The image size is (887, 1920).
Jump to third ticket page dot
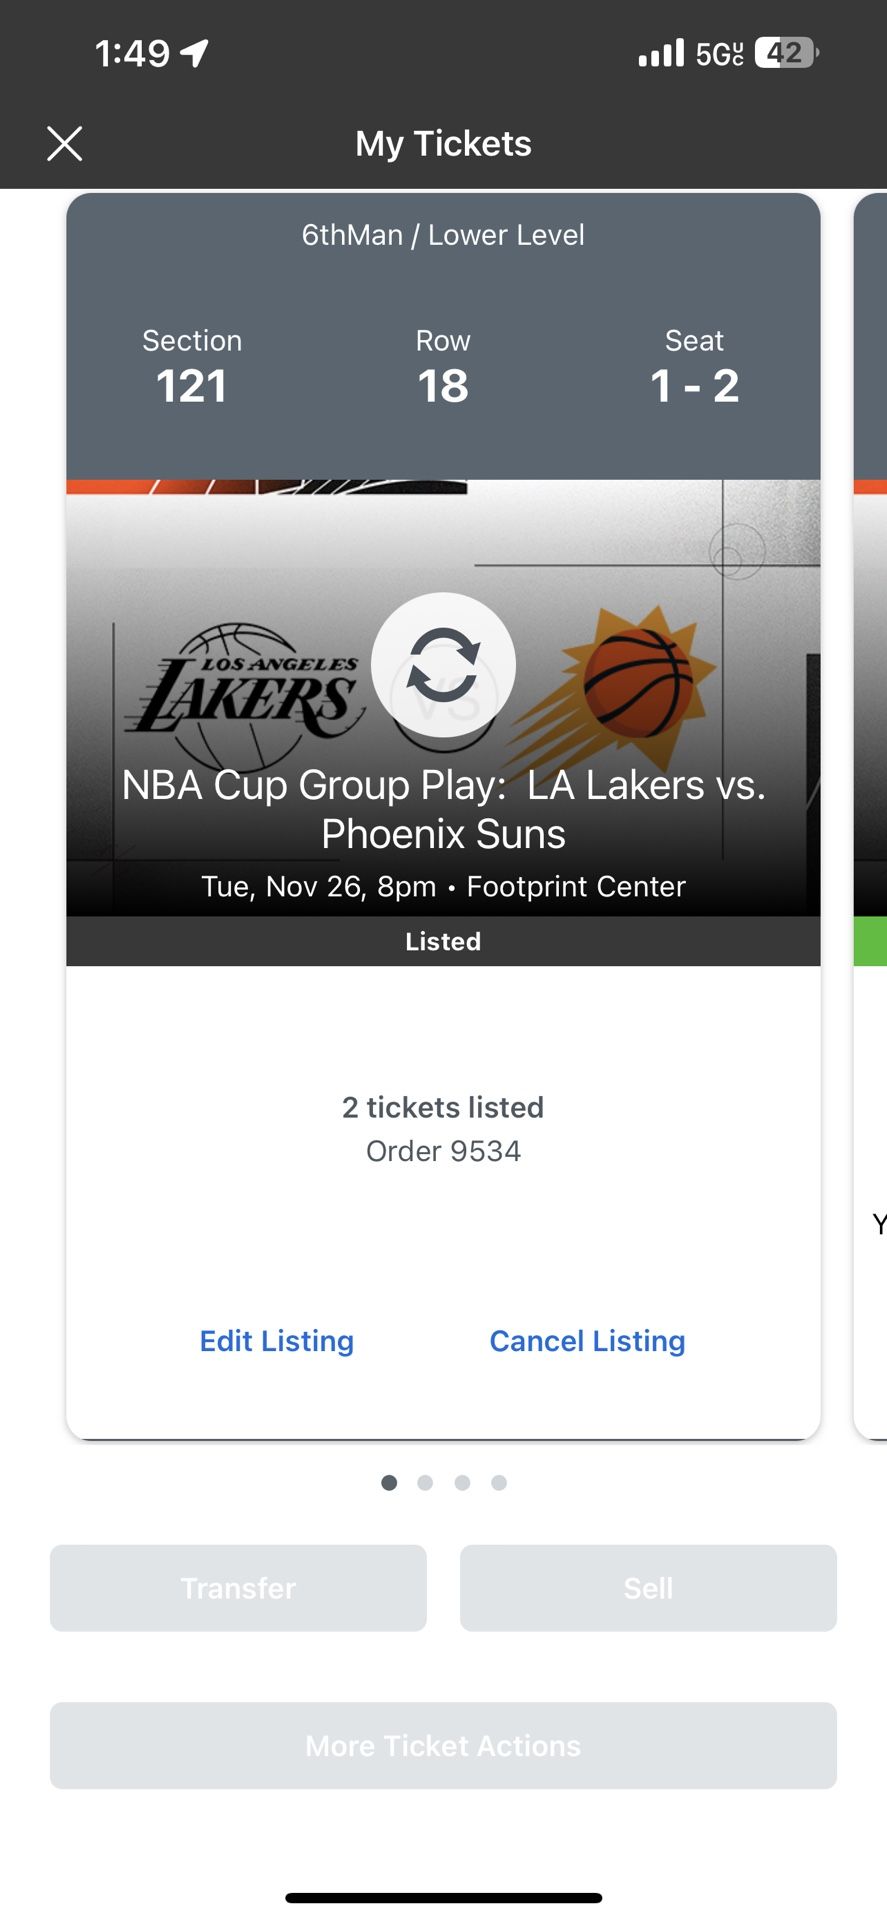click(462, 1483)
